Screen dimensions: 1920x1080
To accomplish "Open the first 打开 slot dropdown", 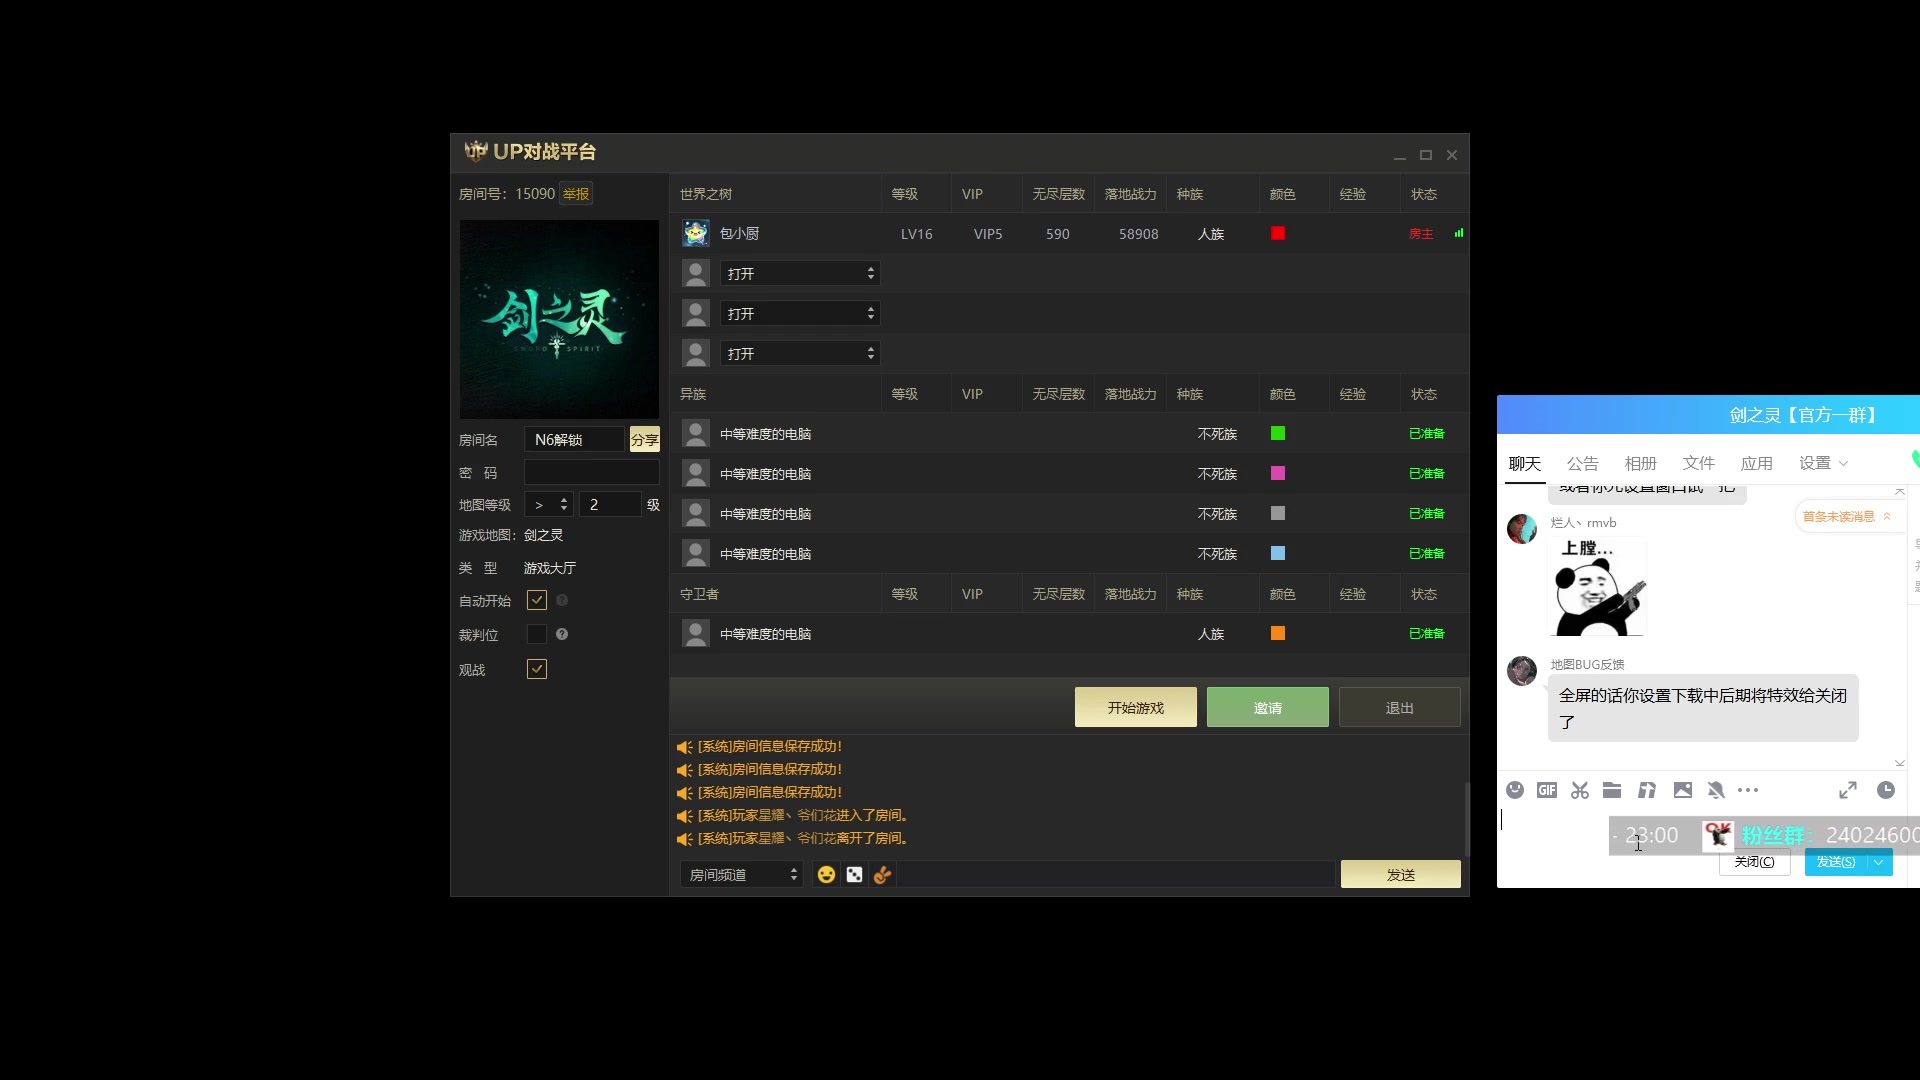I will 800,273.
